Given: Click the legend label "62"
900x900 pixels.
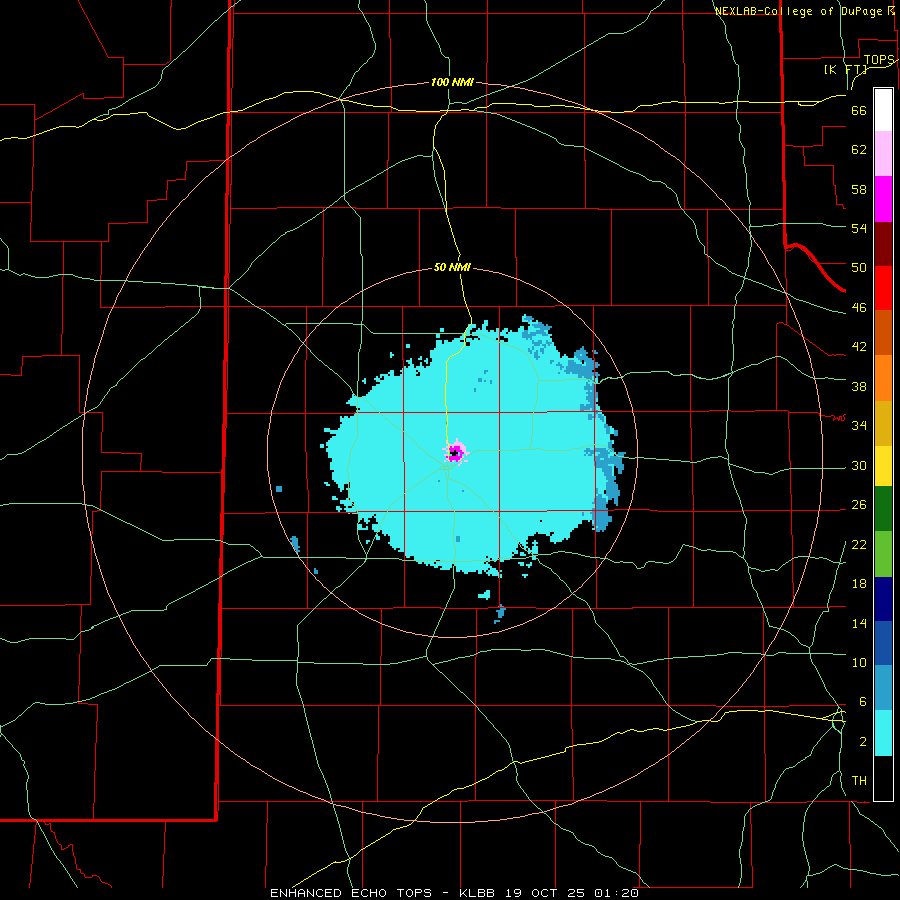Looking at the screenshot, I should [x=859, y=150].
